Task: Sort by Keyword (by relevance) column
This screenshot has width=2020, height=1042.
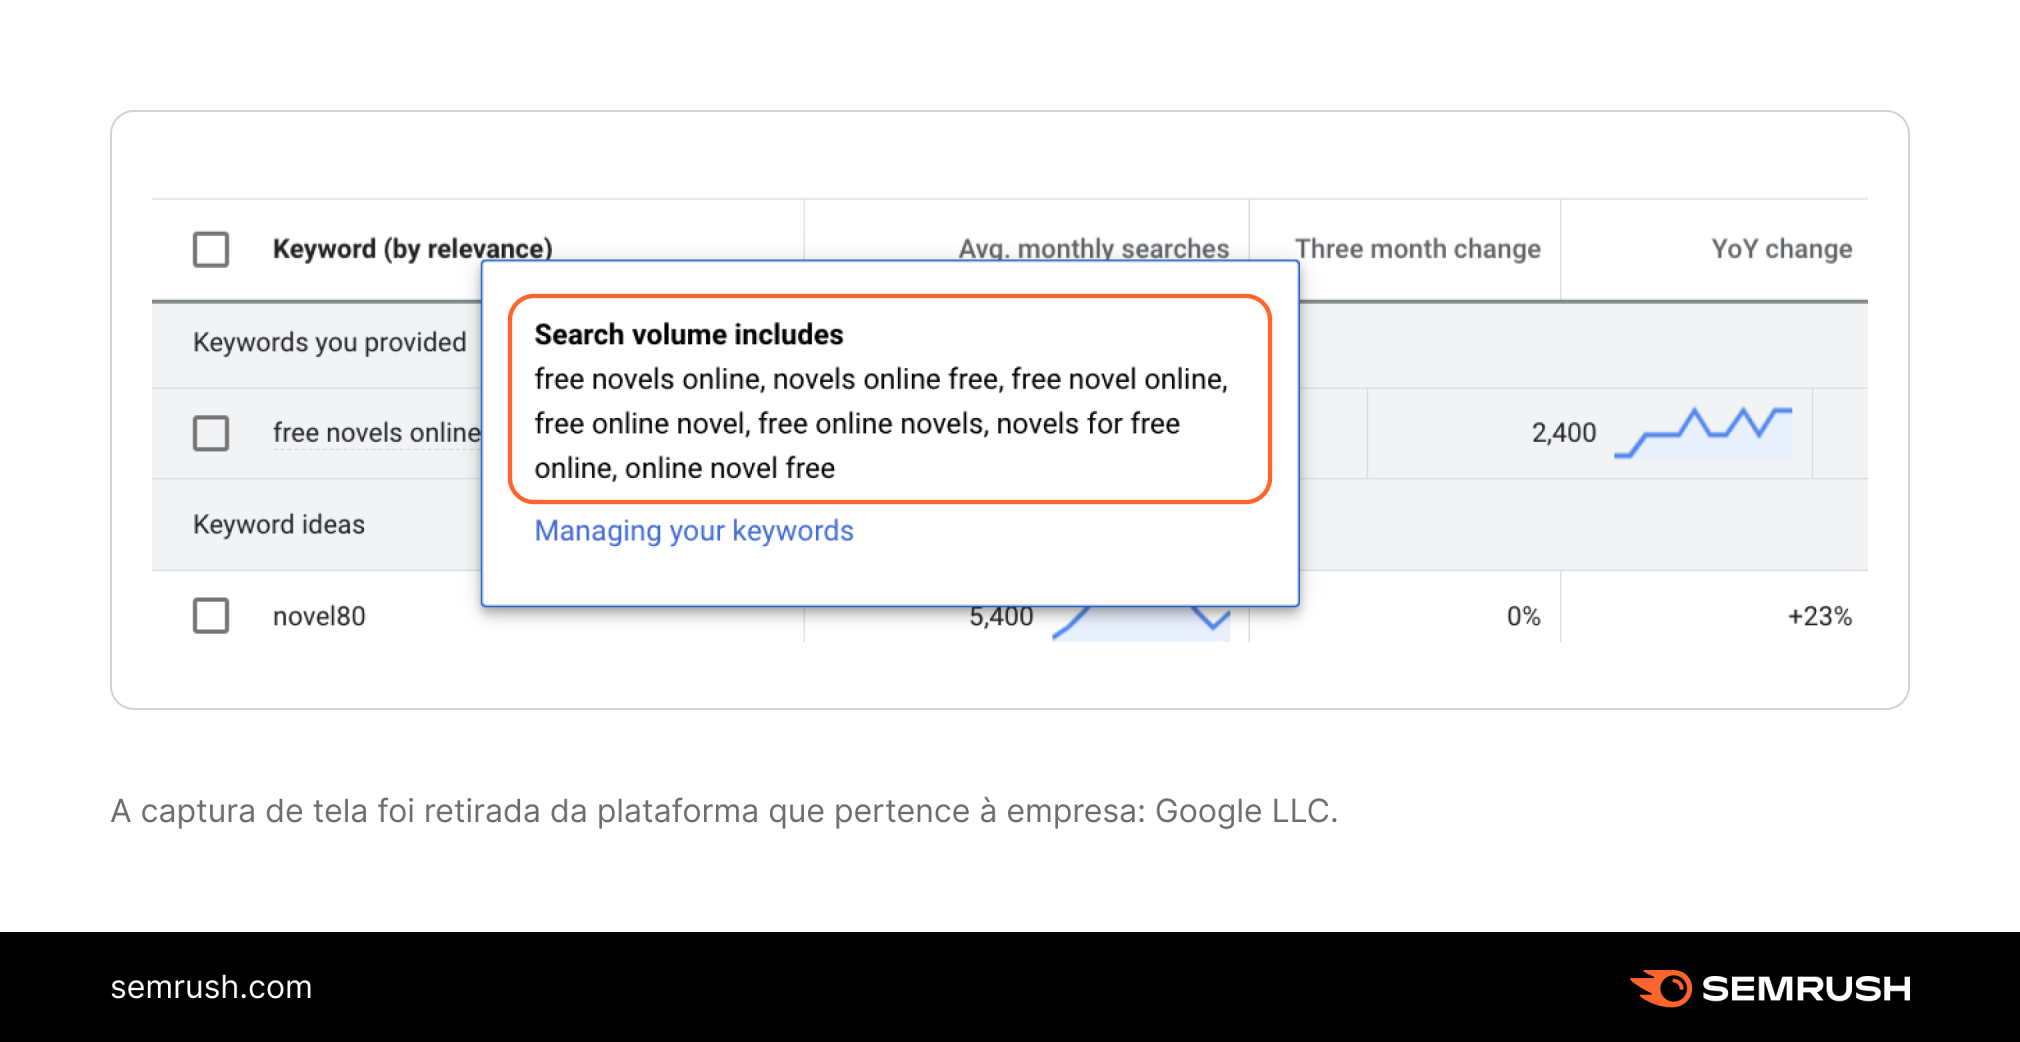Action: (411, 249)
